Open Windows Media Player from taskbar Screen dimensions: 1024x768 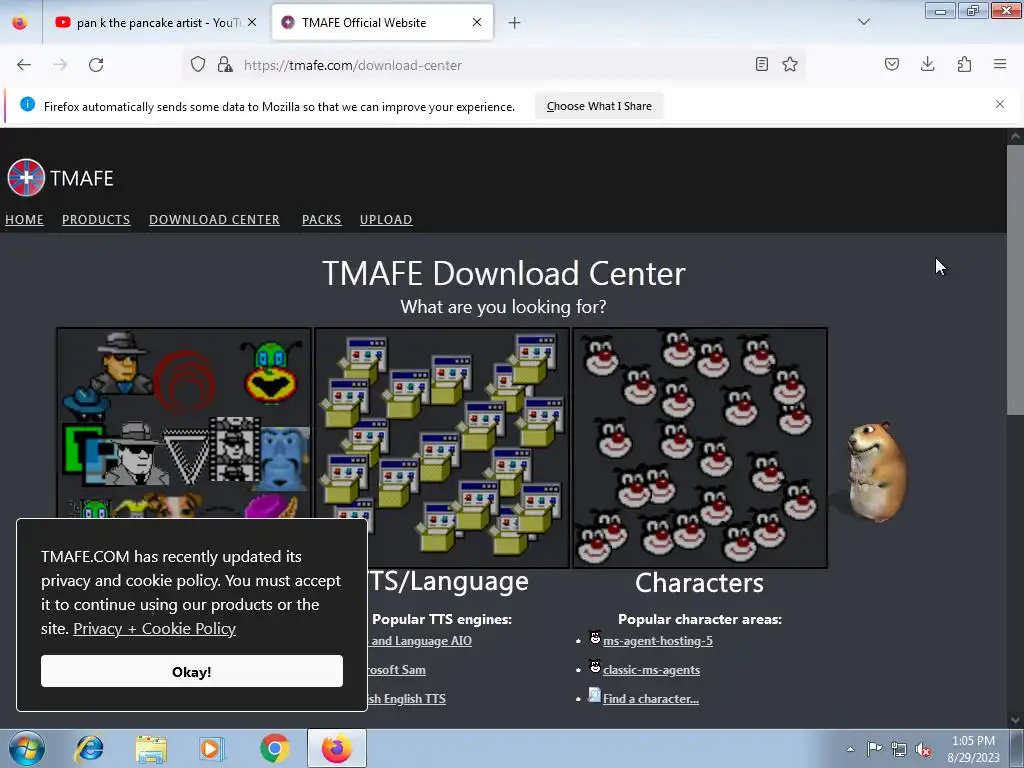[212, 748]
